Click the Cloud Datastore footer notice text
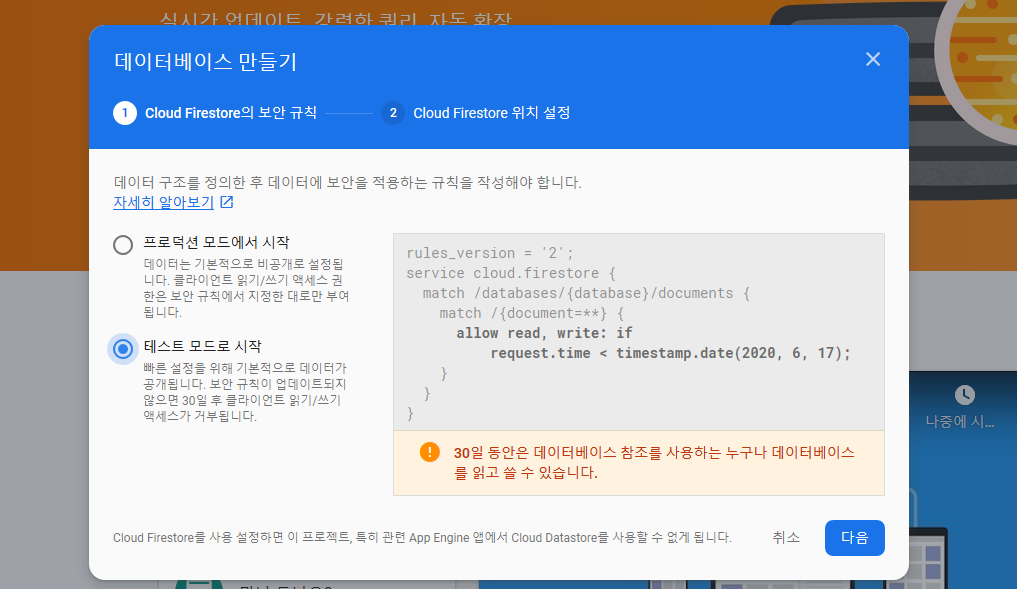1017x589 pixels. (422, 538)
